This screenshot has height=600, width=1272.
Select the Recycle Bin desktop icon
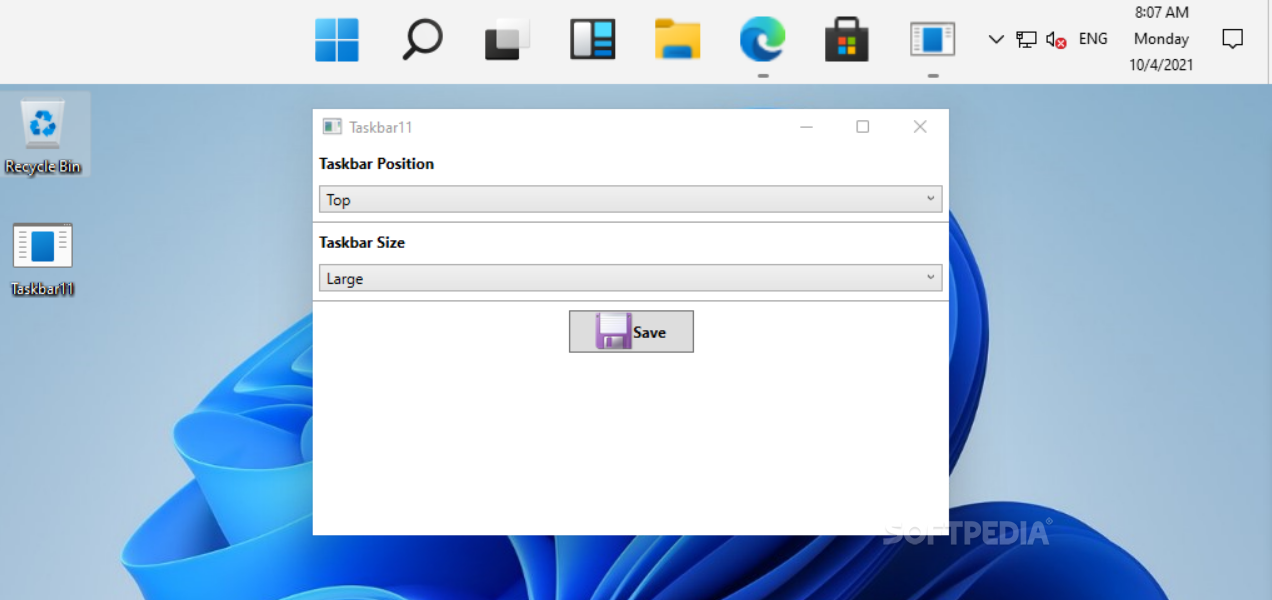(43, 135)
